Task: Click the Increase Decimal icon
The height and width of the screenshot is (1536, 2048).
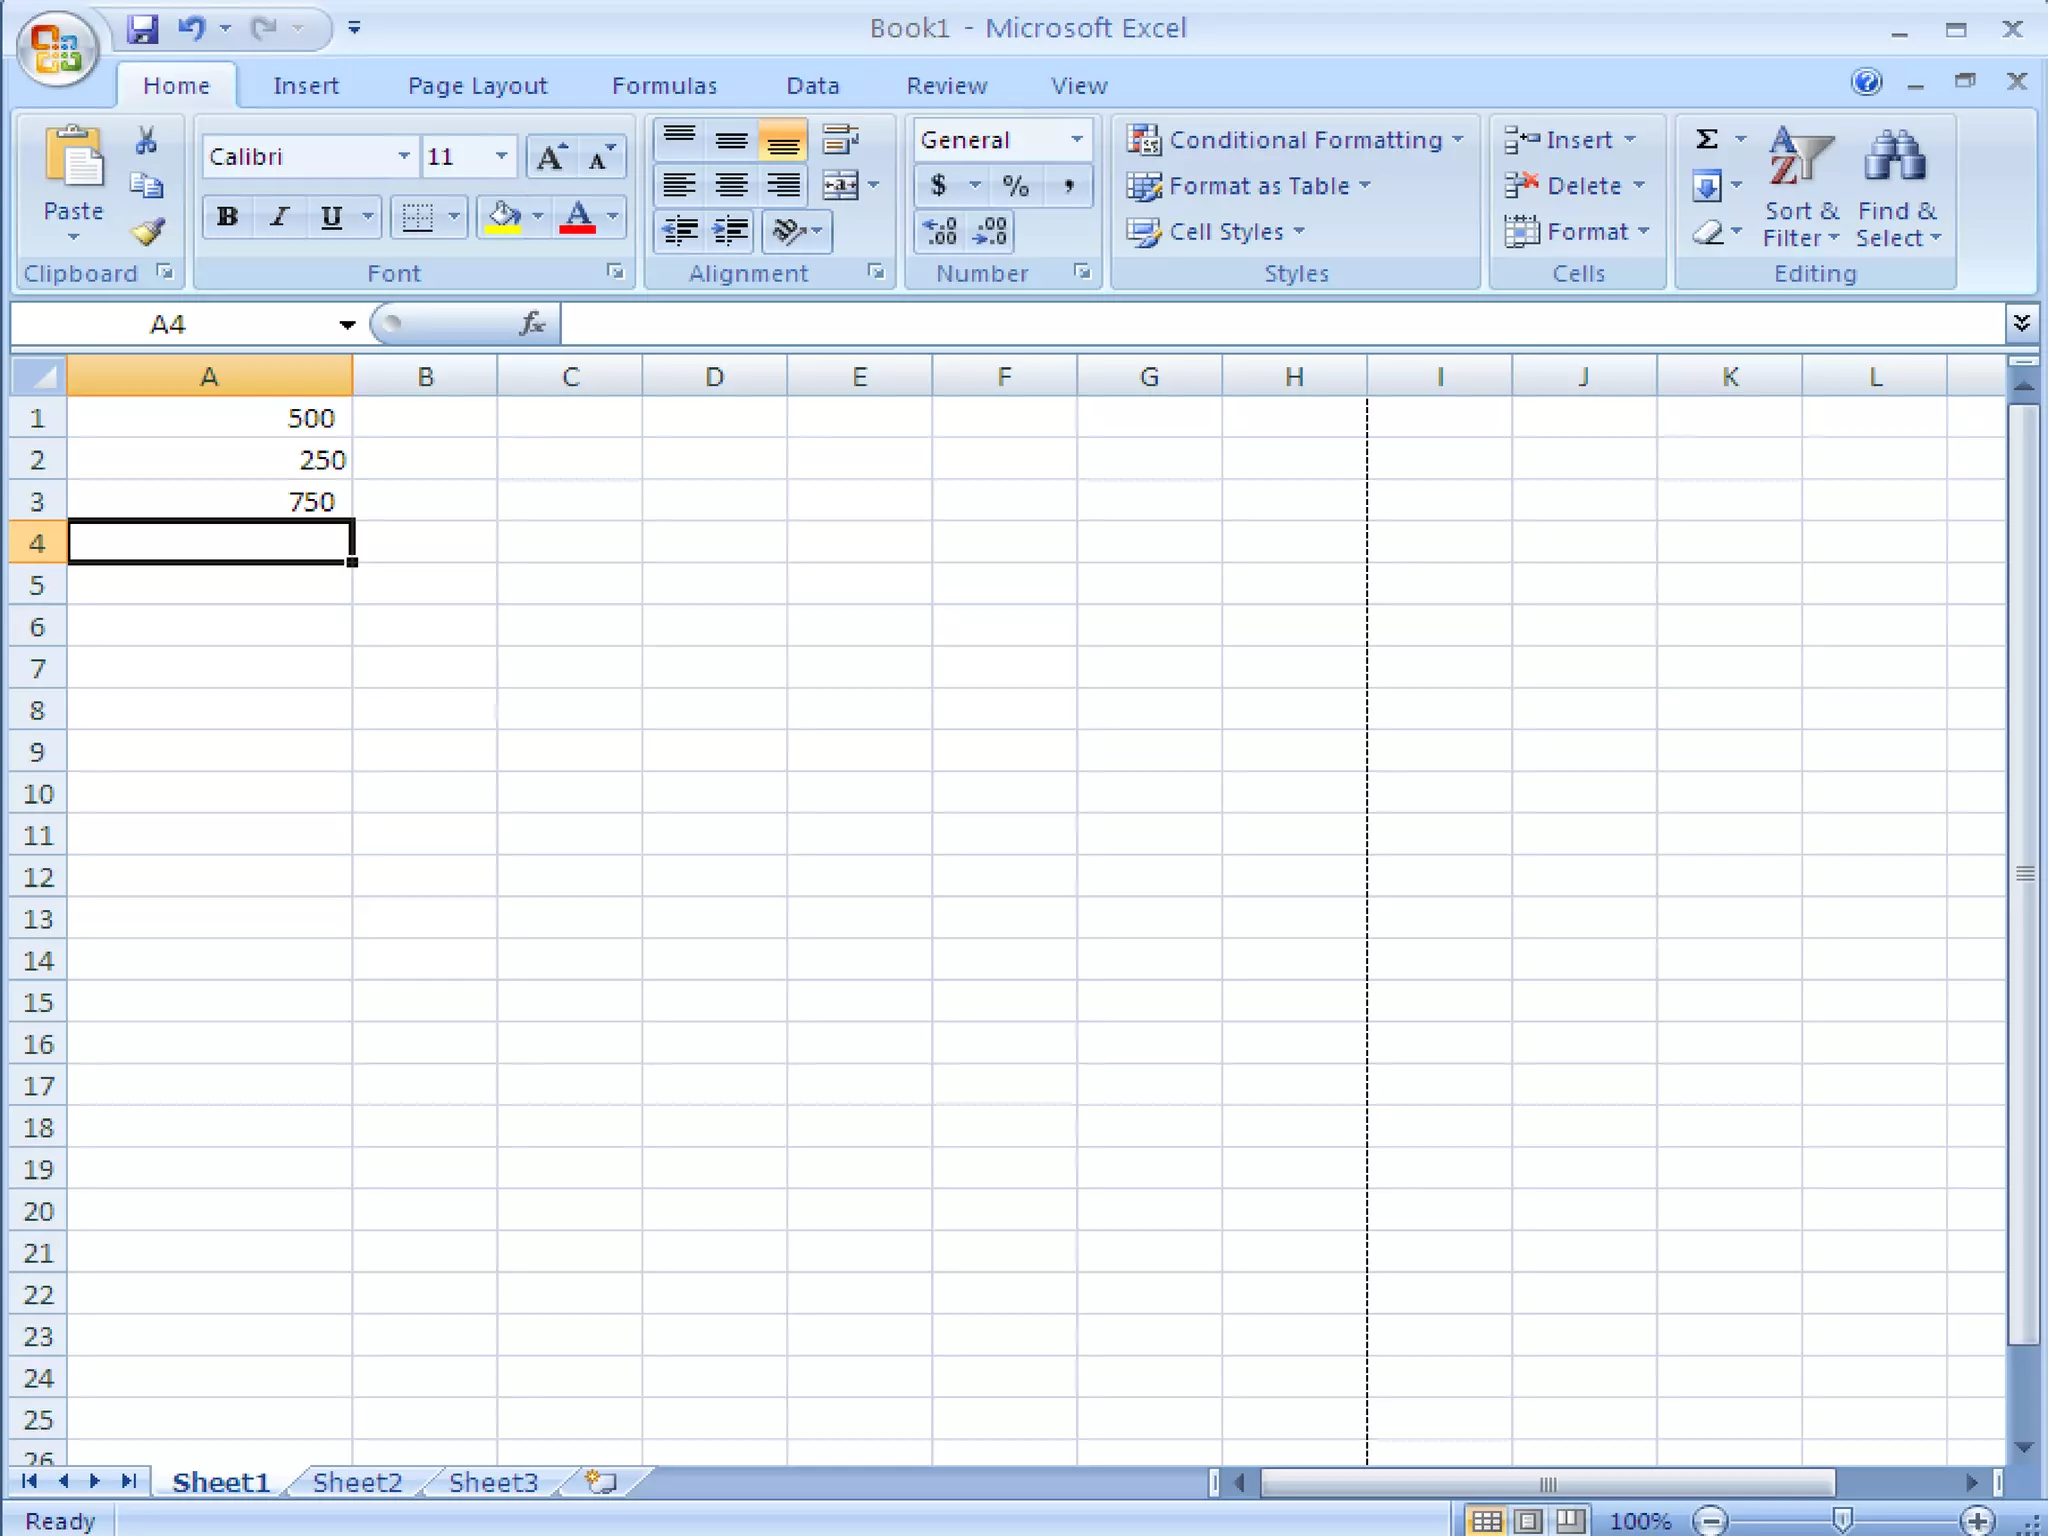Action: coord(940,232)
